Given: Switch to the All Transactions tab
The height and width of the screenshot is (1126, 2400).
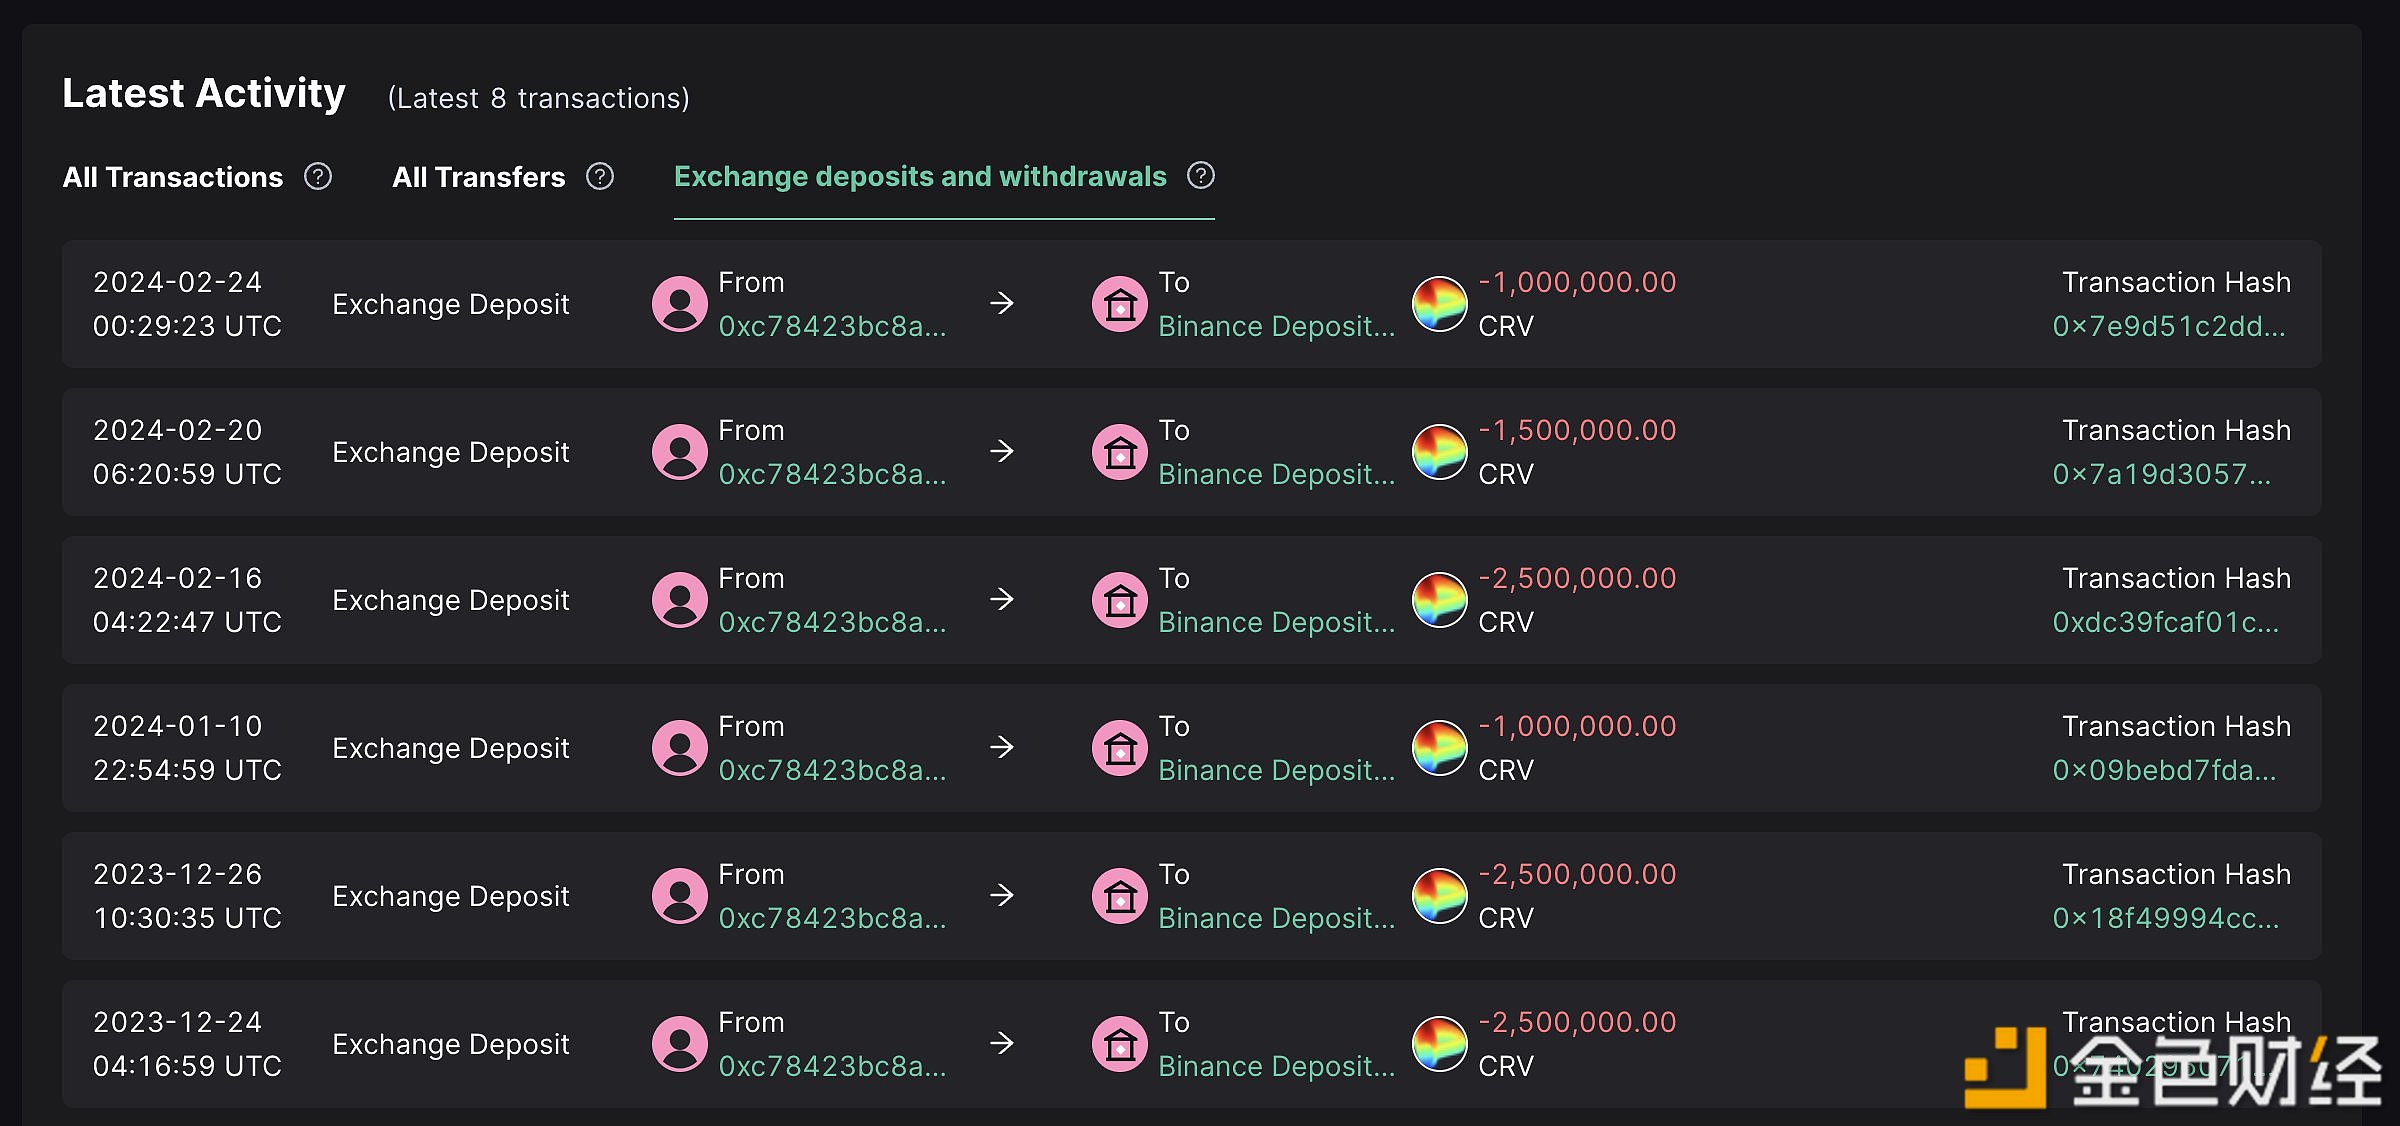Looking at the screenshot, I should [x=173, y=177].
